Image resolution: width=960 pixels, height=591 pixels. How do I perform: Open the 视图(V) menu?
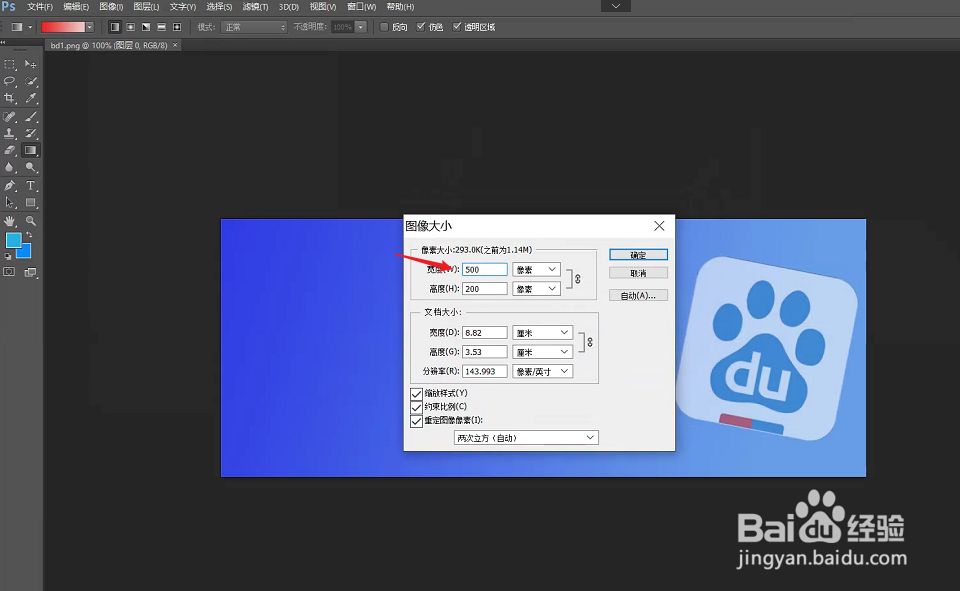pyautogui.click(x=323, y=7)
